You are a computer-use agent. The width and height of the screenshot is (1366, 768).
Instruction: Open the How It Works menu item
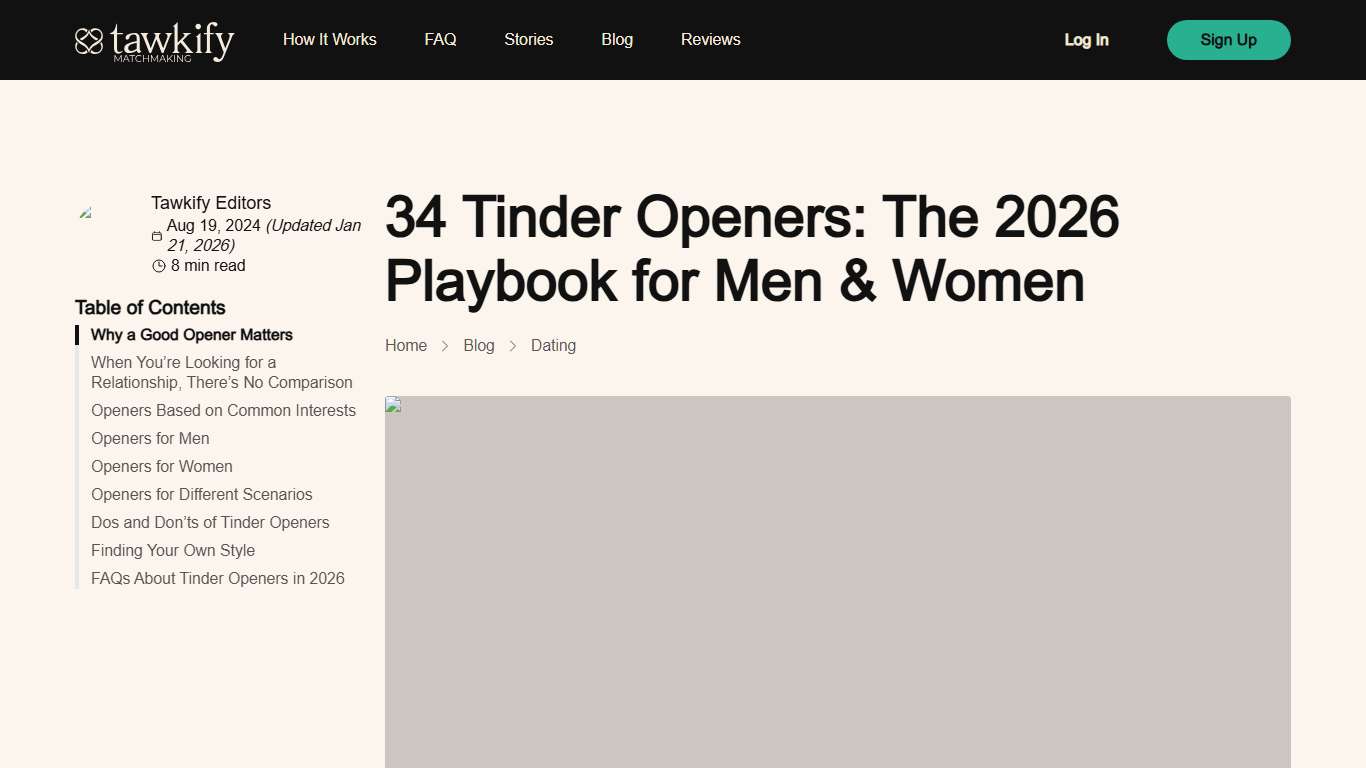(x=329, y=39)
